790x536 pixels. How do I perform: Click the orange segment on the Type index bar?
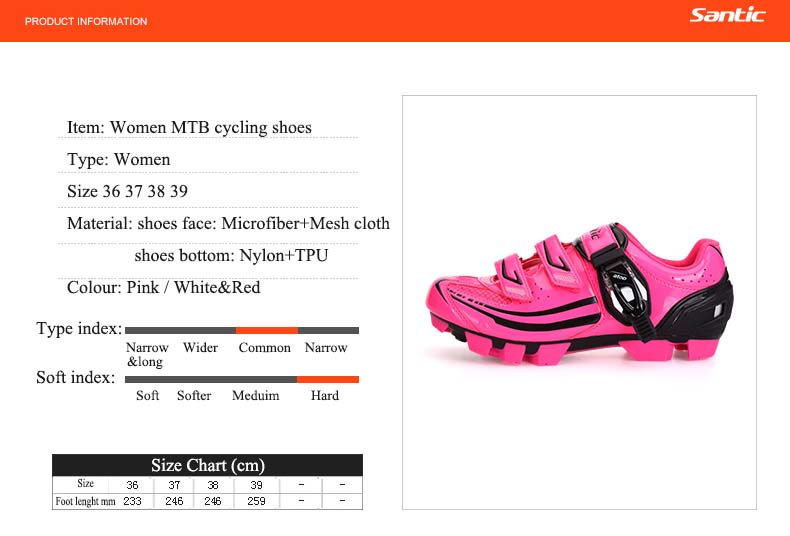point(267,330)
